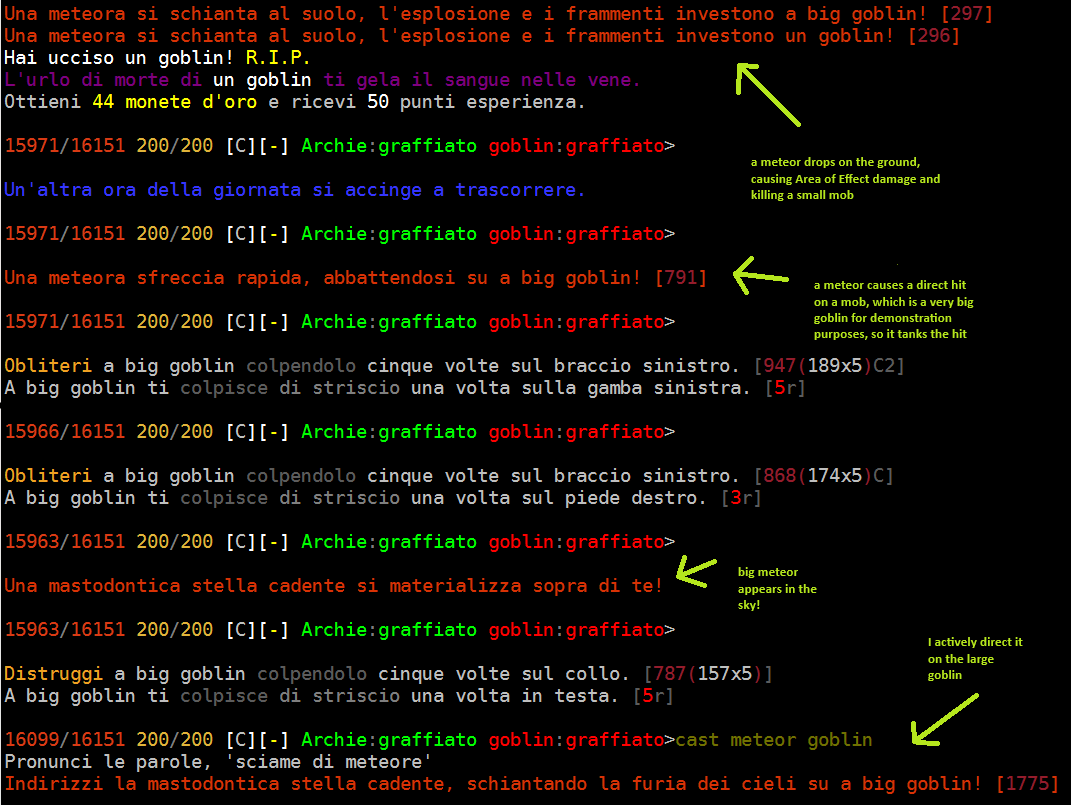Toggle the [-] flag on the bottom prompt

(272, 739)
